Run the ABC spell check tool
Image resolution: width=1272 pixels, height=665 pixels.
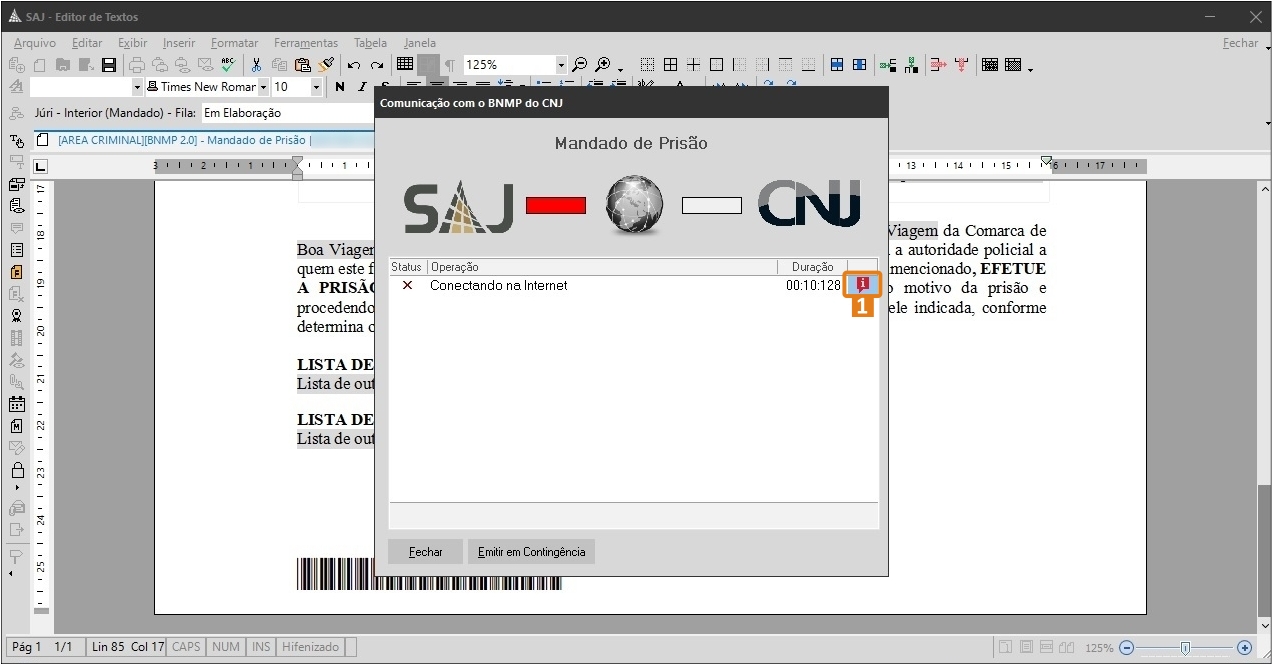point(228,65)
